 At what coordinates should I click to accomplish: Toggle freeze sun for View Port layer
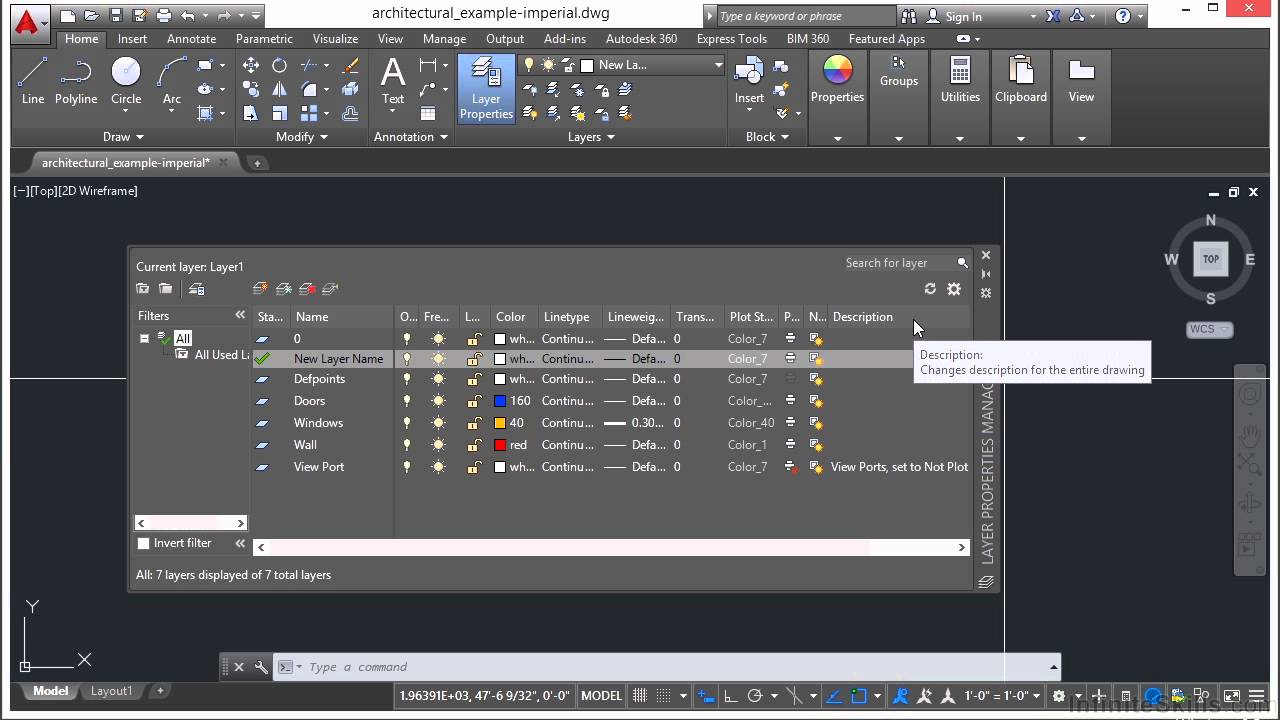point(438,467)
